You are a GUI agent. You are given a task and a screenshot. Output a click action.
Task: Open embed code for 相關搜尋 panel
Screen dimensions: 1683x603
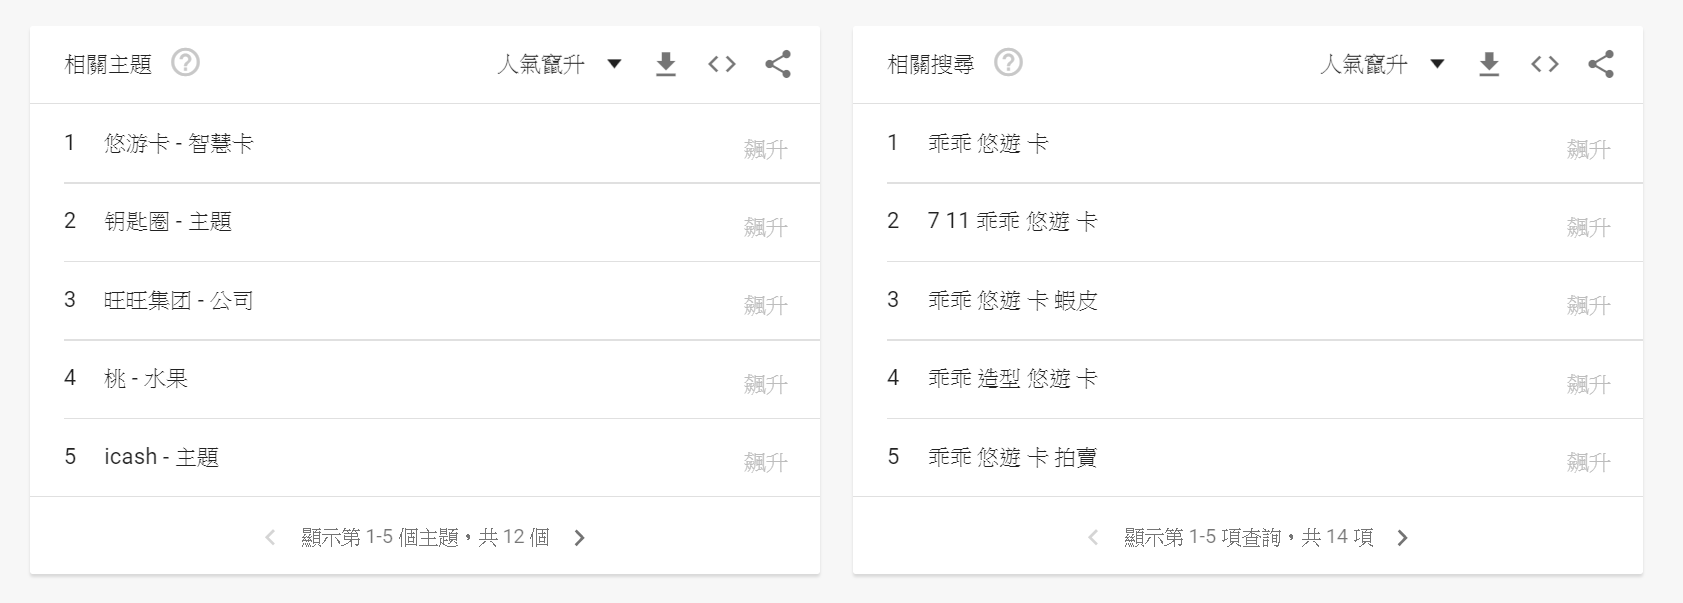click(x=1545, y=65)
